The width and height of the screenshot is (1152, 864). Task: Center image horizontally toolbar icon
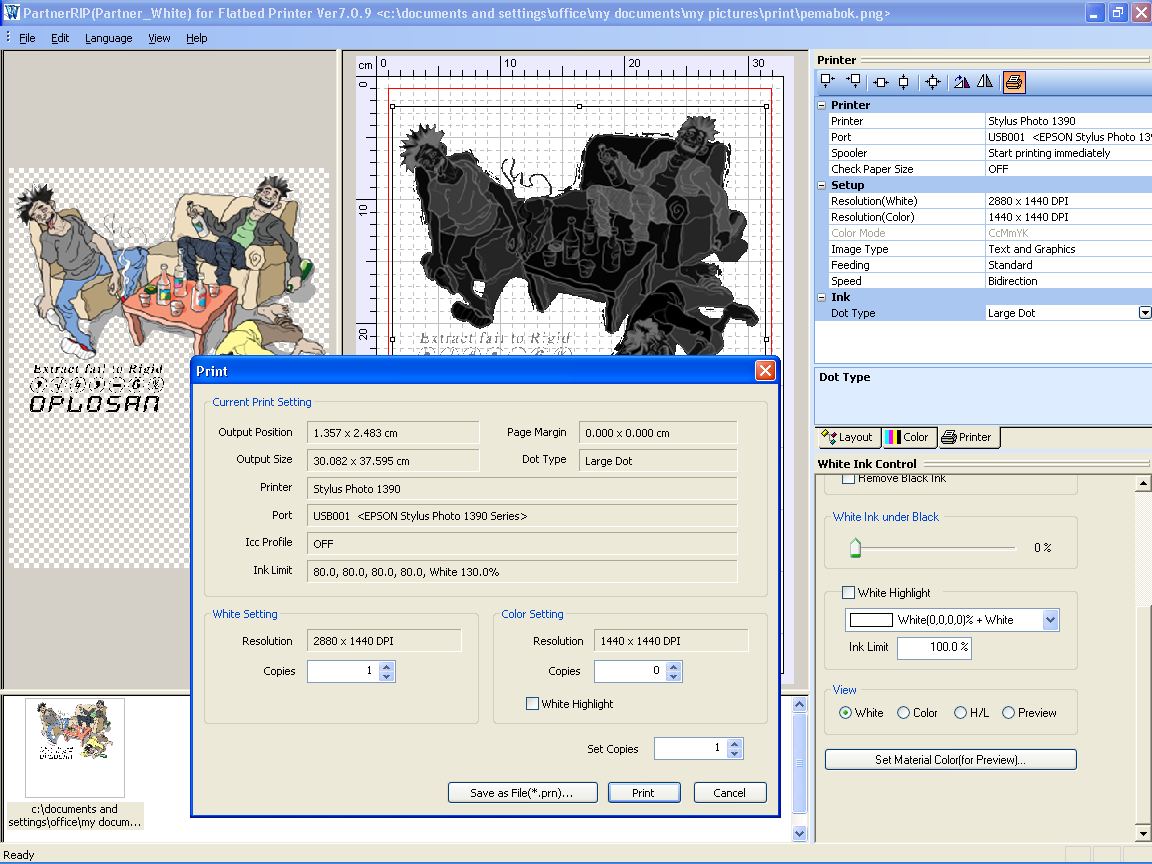pos(881,82)
